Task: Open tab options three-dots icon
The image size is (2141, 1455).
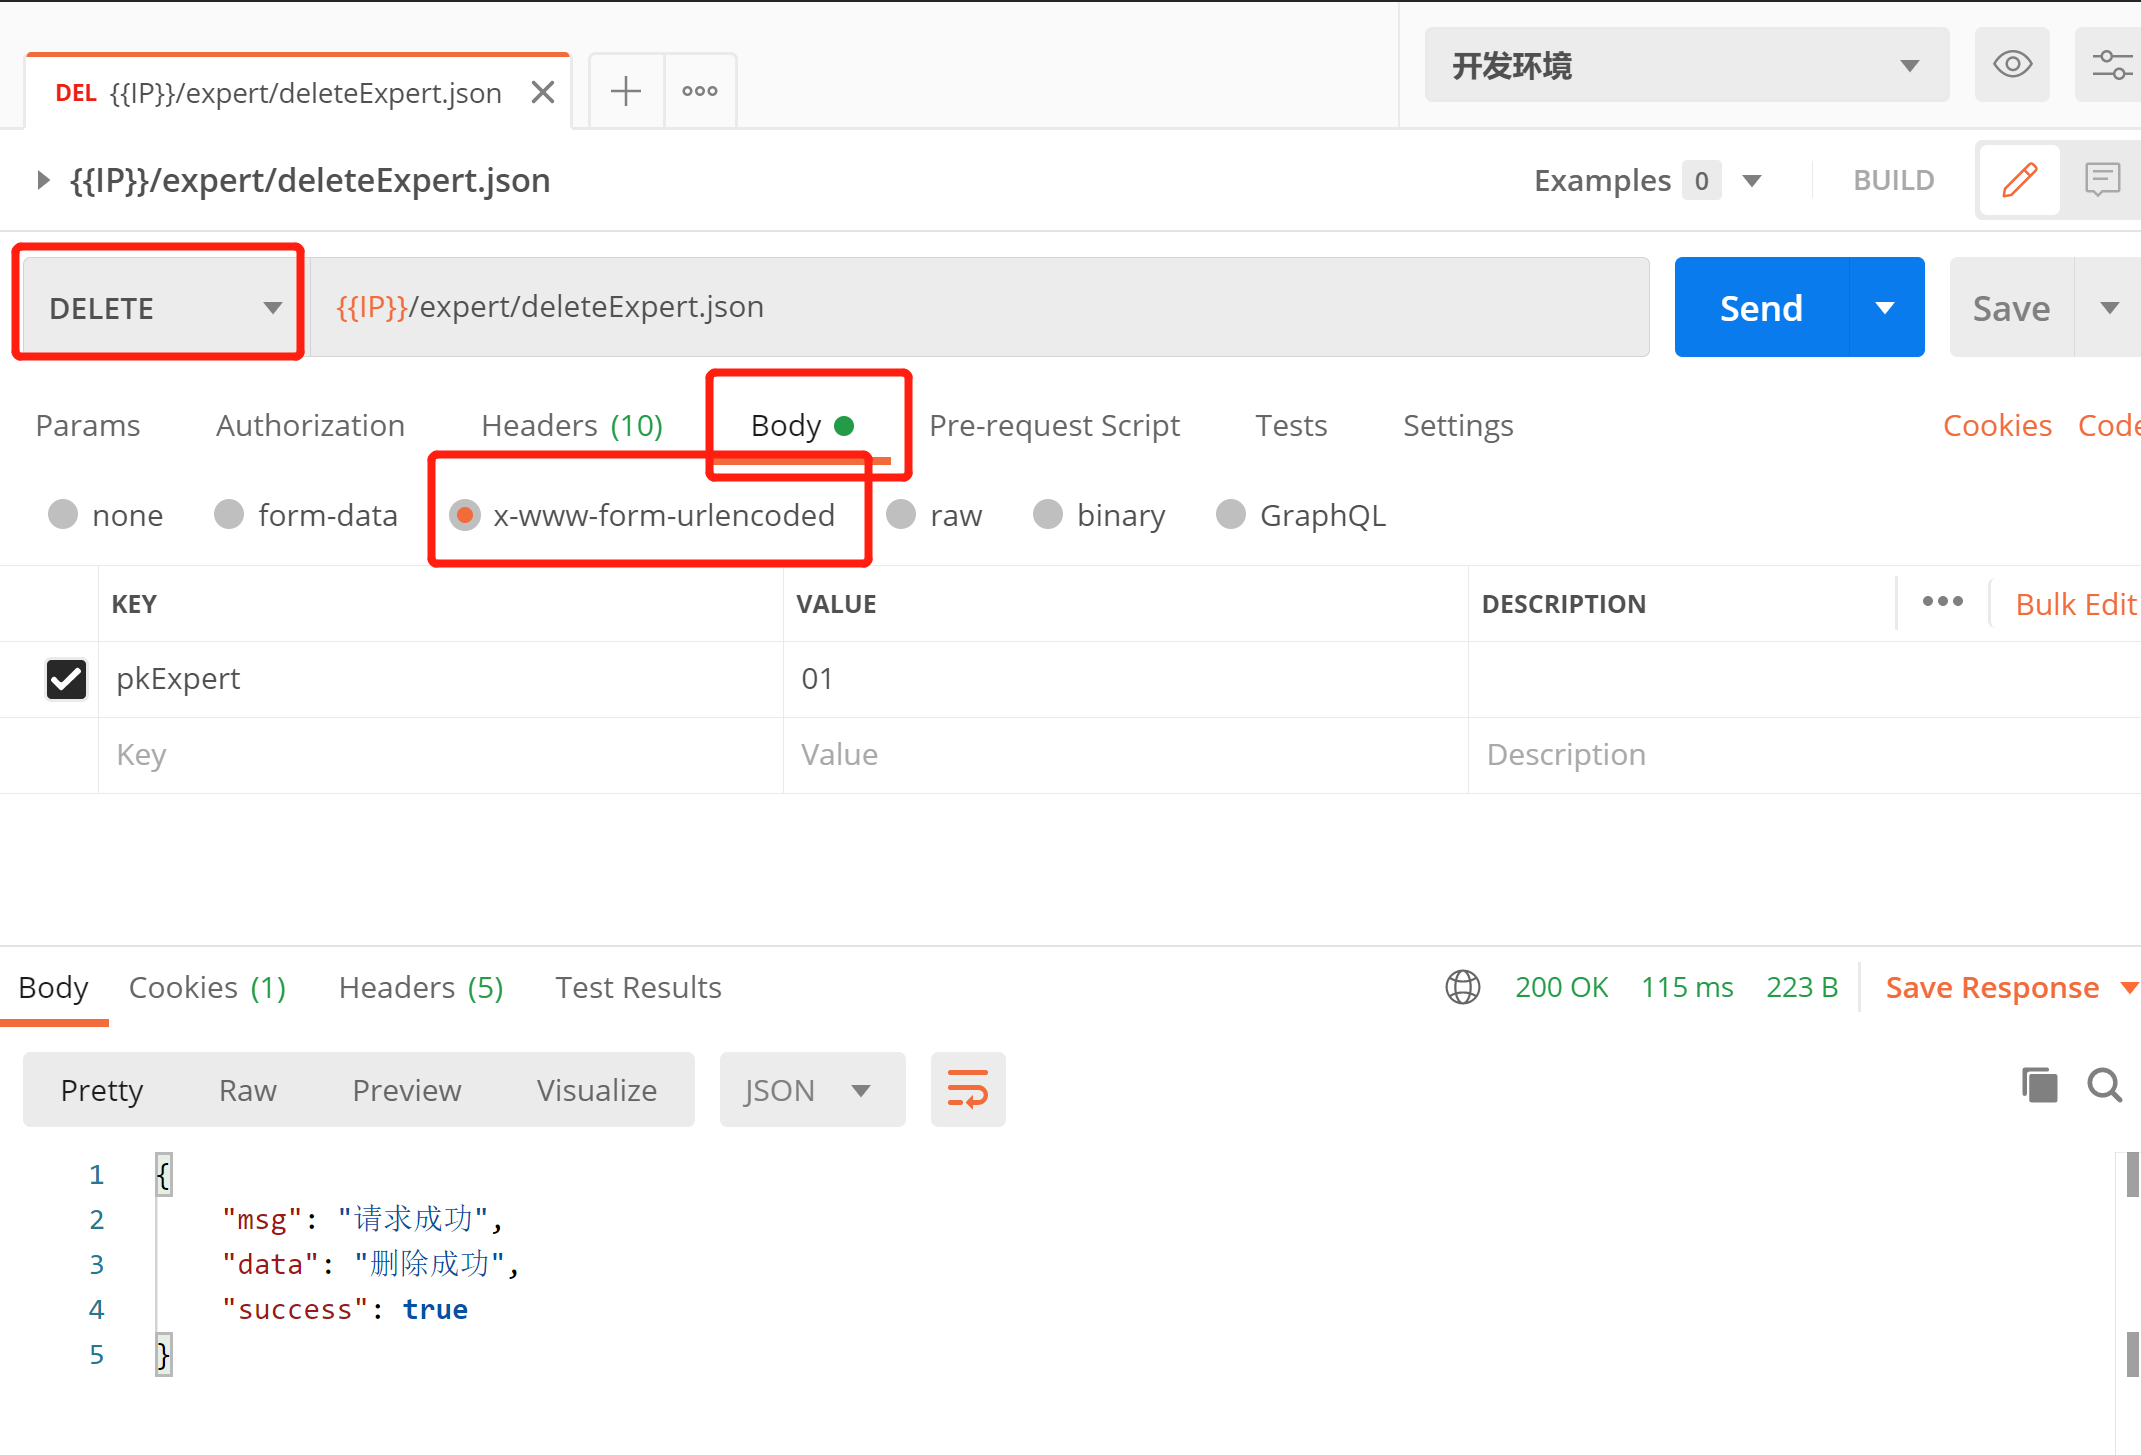Action: [700, 91]
